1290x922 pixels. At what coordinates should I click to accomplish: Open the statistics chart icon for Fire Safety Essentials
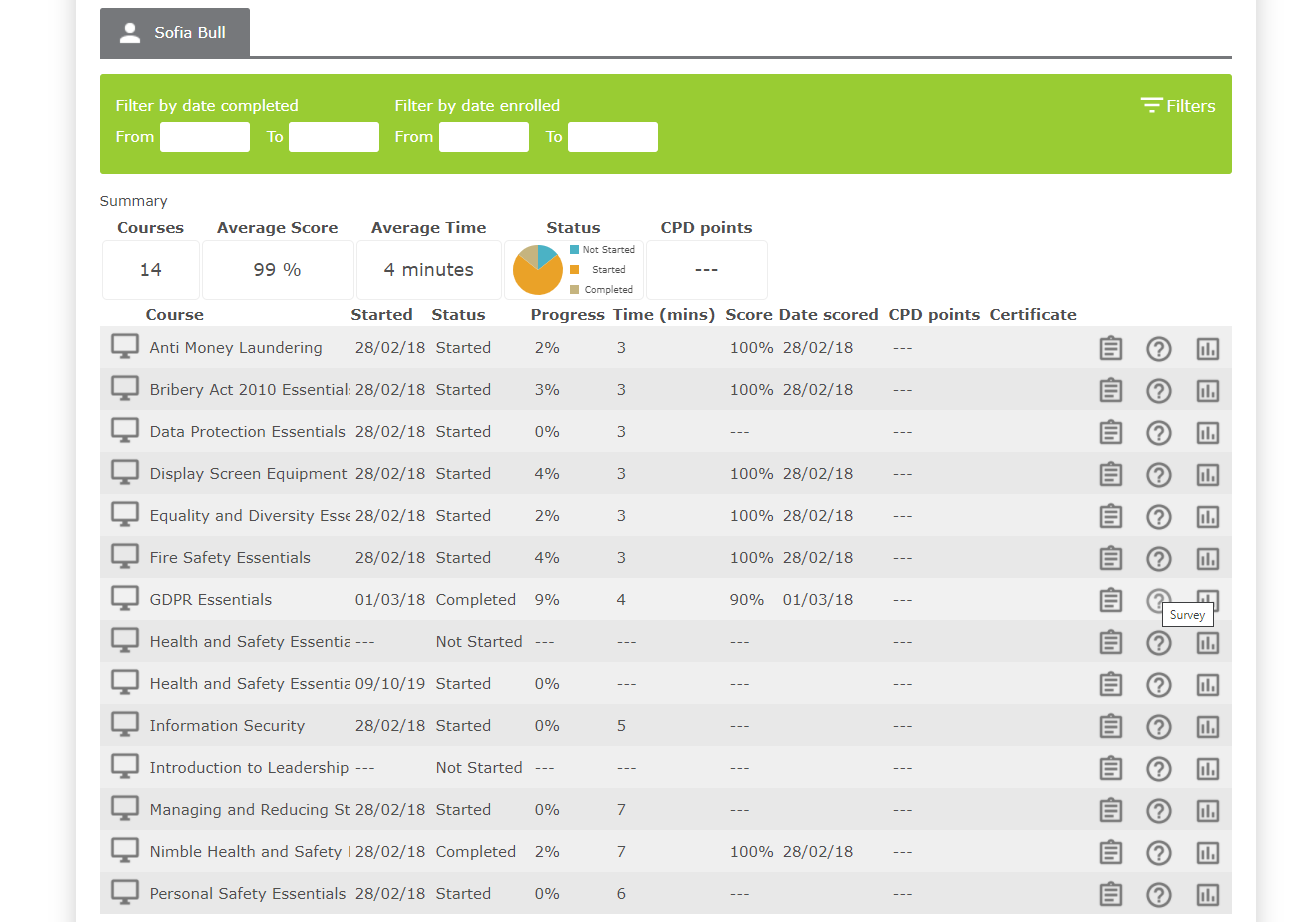click(x=1207, y=559)
